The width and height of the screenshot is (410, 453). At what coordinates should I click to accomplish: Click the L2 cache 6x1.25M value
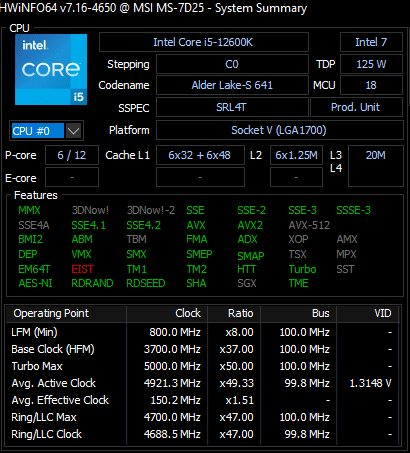pos(296,155)
